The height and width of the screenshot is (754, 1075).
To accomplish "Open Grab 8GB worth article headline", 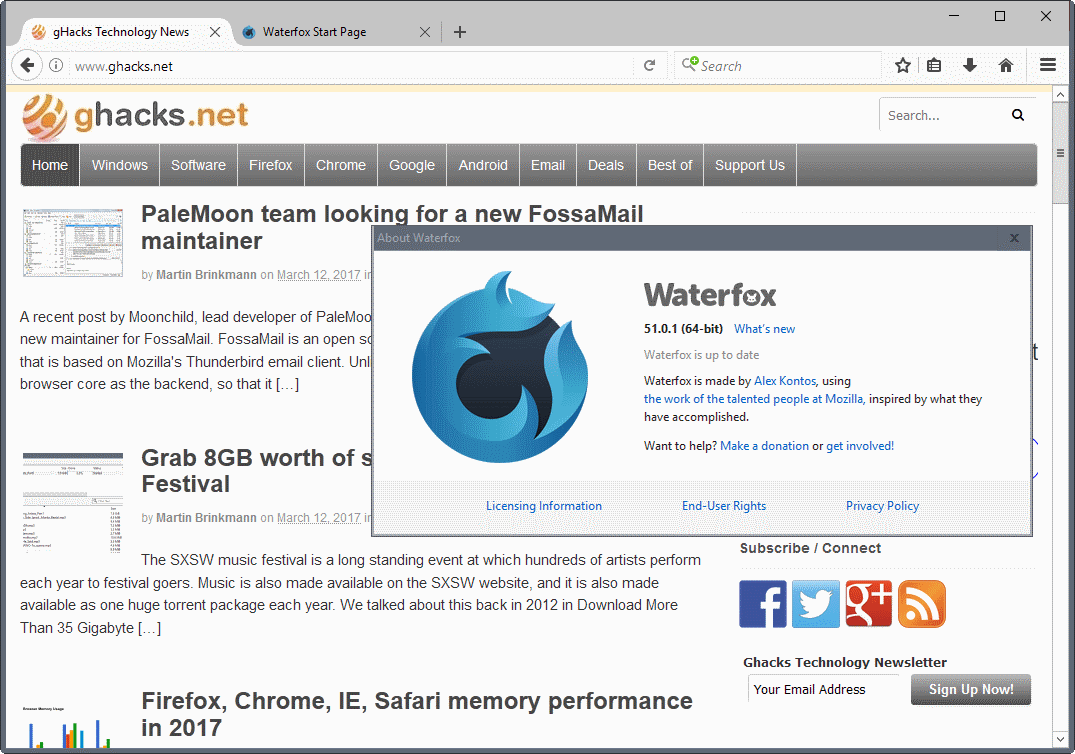I will click(x=257, y=471).
